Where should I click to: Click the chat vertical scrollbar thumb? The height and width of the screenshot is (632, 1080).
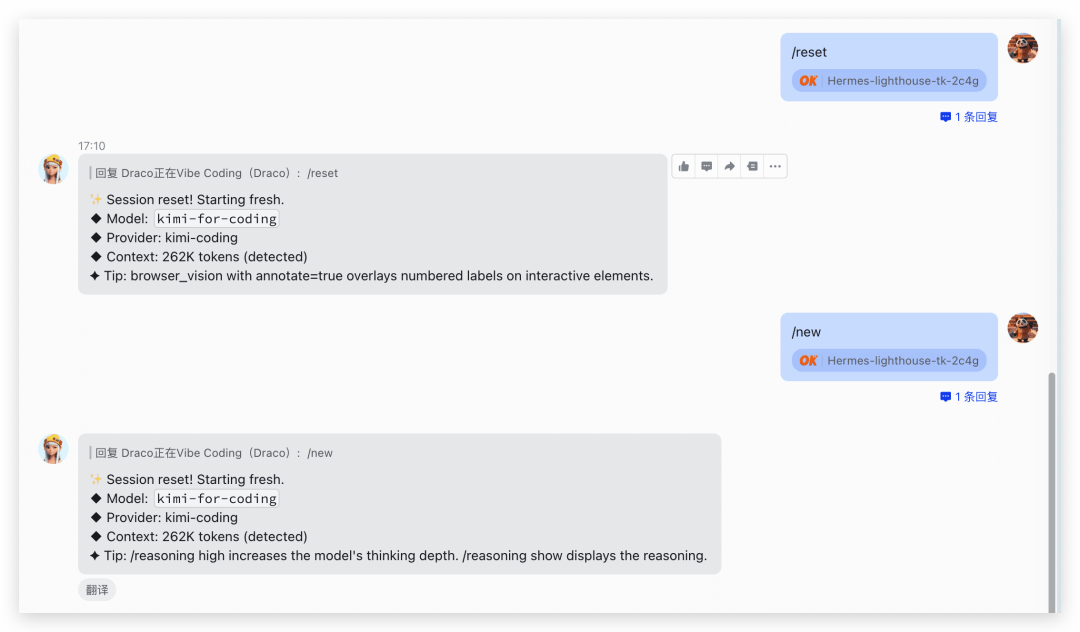coord(1051,492)
